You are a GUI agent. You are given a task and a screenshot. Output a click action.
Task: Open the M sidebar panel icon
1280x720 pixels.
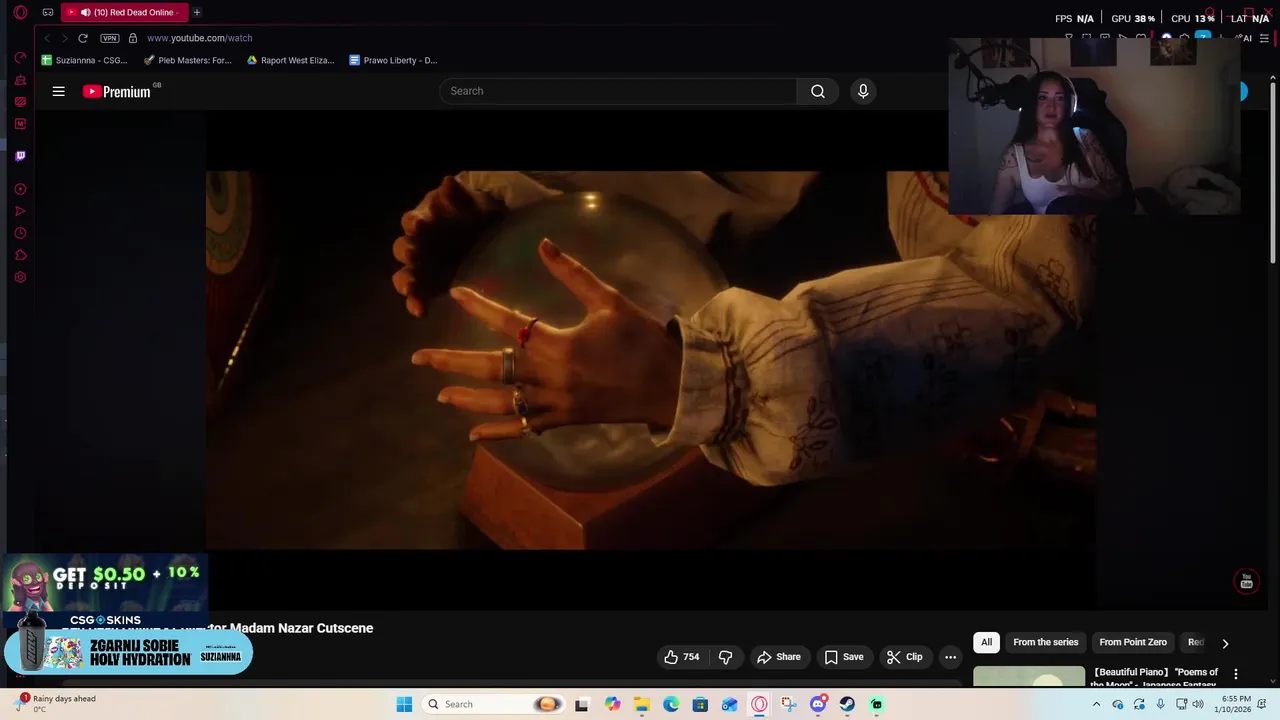[x=20, y=124]
